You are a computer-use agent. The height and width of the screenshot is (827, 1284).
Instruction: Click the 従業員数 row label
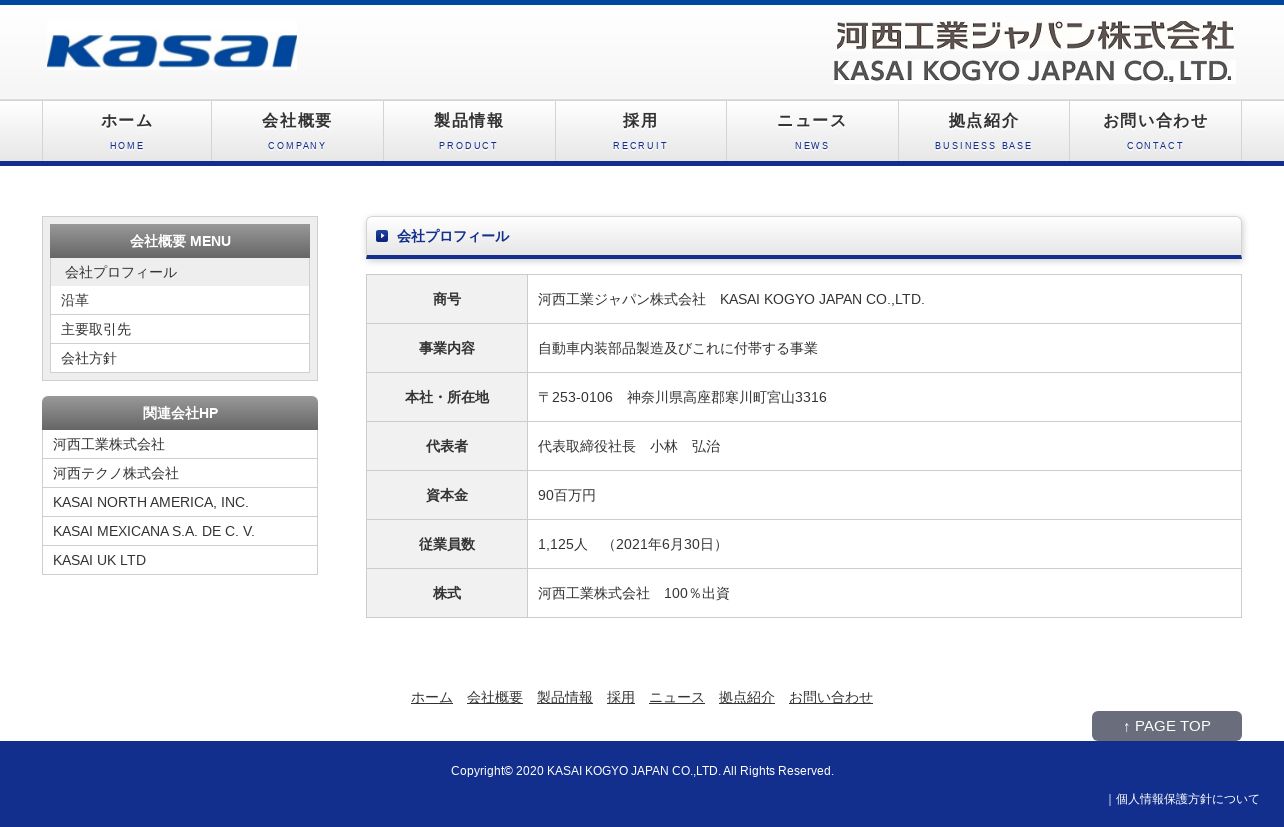447,544
